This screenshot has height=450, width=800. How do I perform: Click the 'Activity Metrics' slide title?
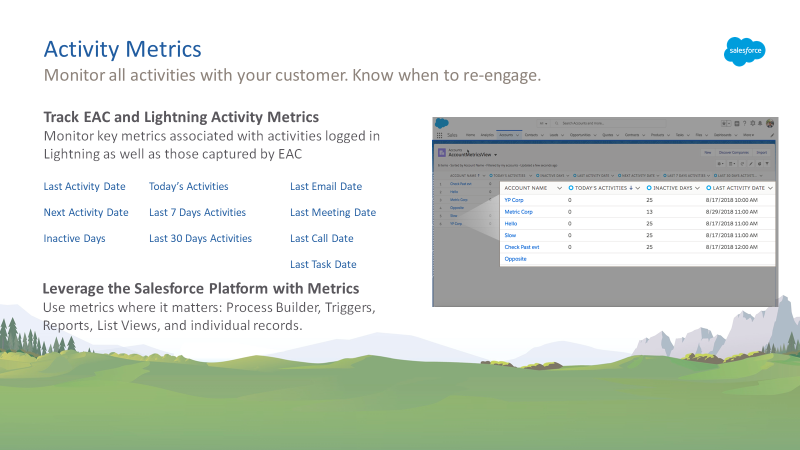(x=122, y=49)
